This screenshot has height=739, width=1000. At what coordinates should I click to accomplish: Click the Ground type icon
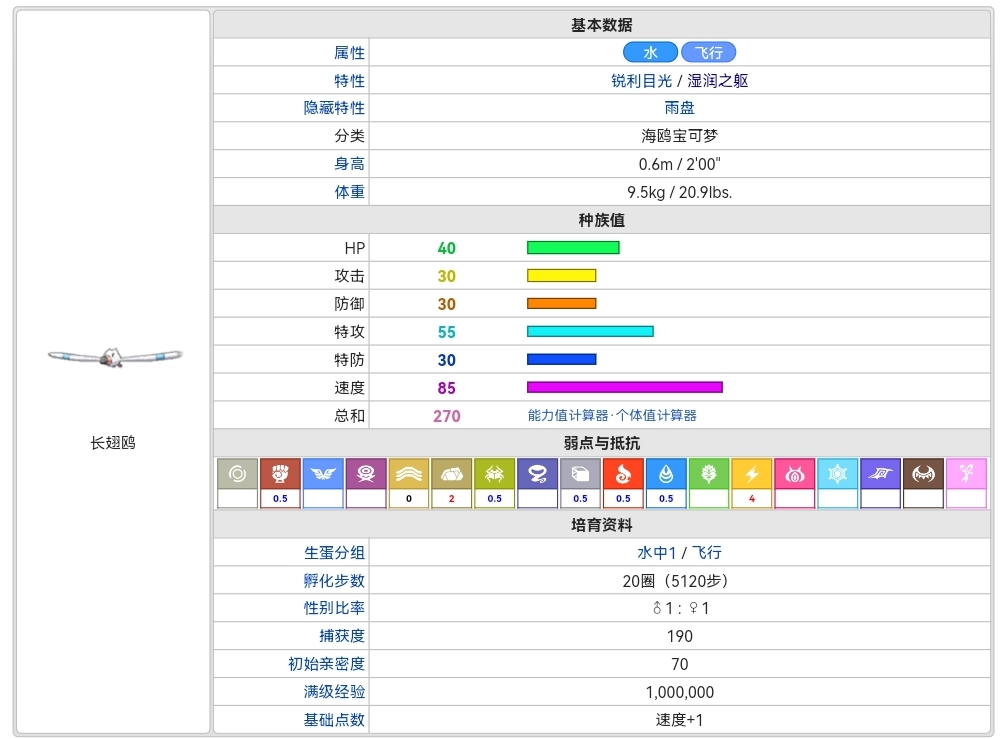[409, 474]
